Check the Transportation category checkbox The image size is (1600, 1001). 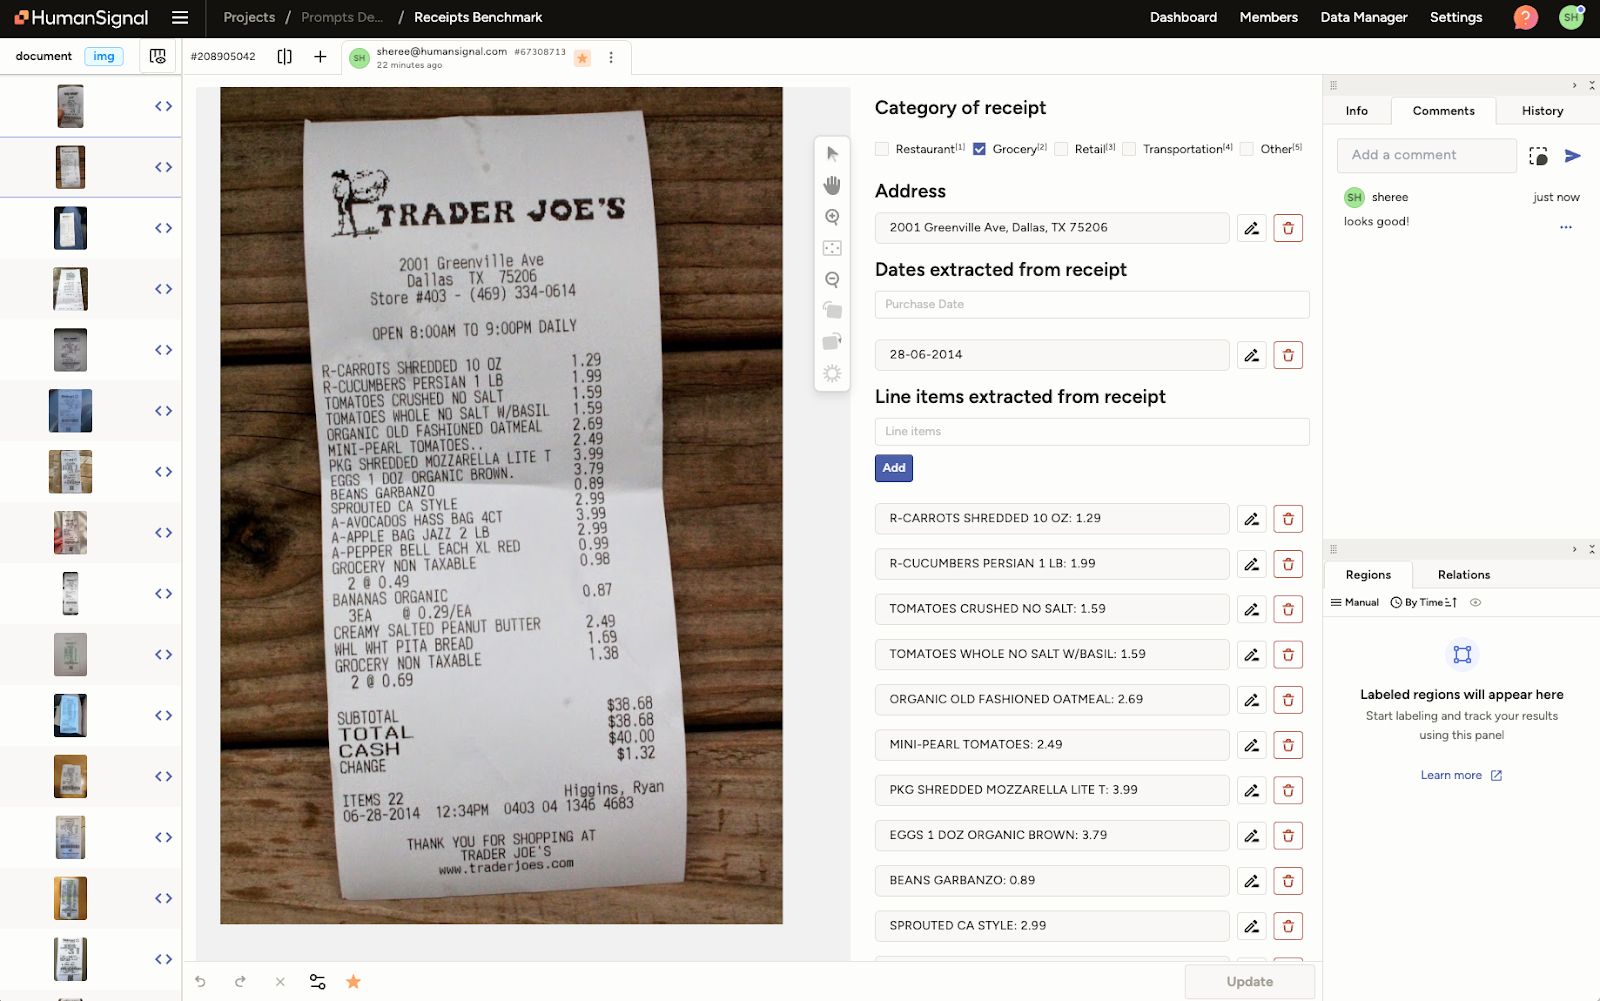(x=1129, y=149)
